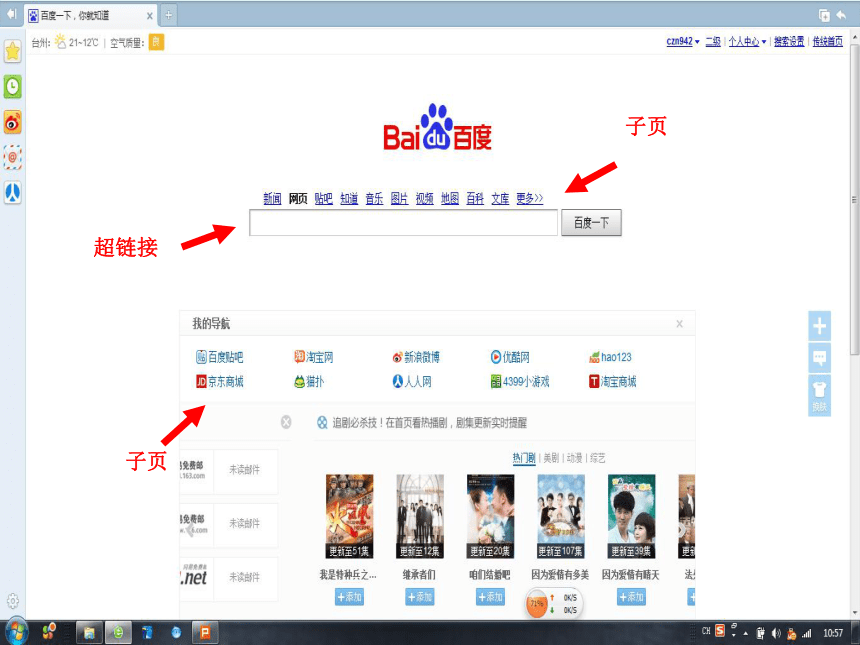Select the 综艺 tab
The height and width of the screenshot is (645, 860).
tap(598, 458)
